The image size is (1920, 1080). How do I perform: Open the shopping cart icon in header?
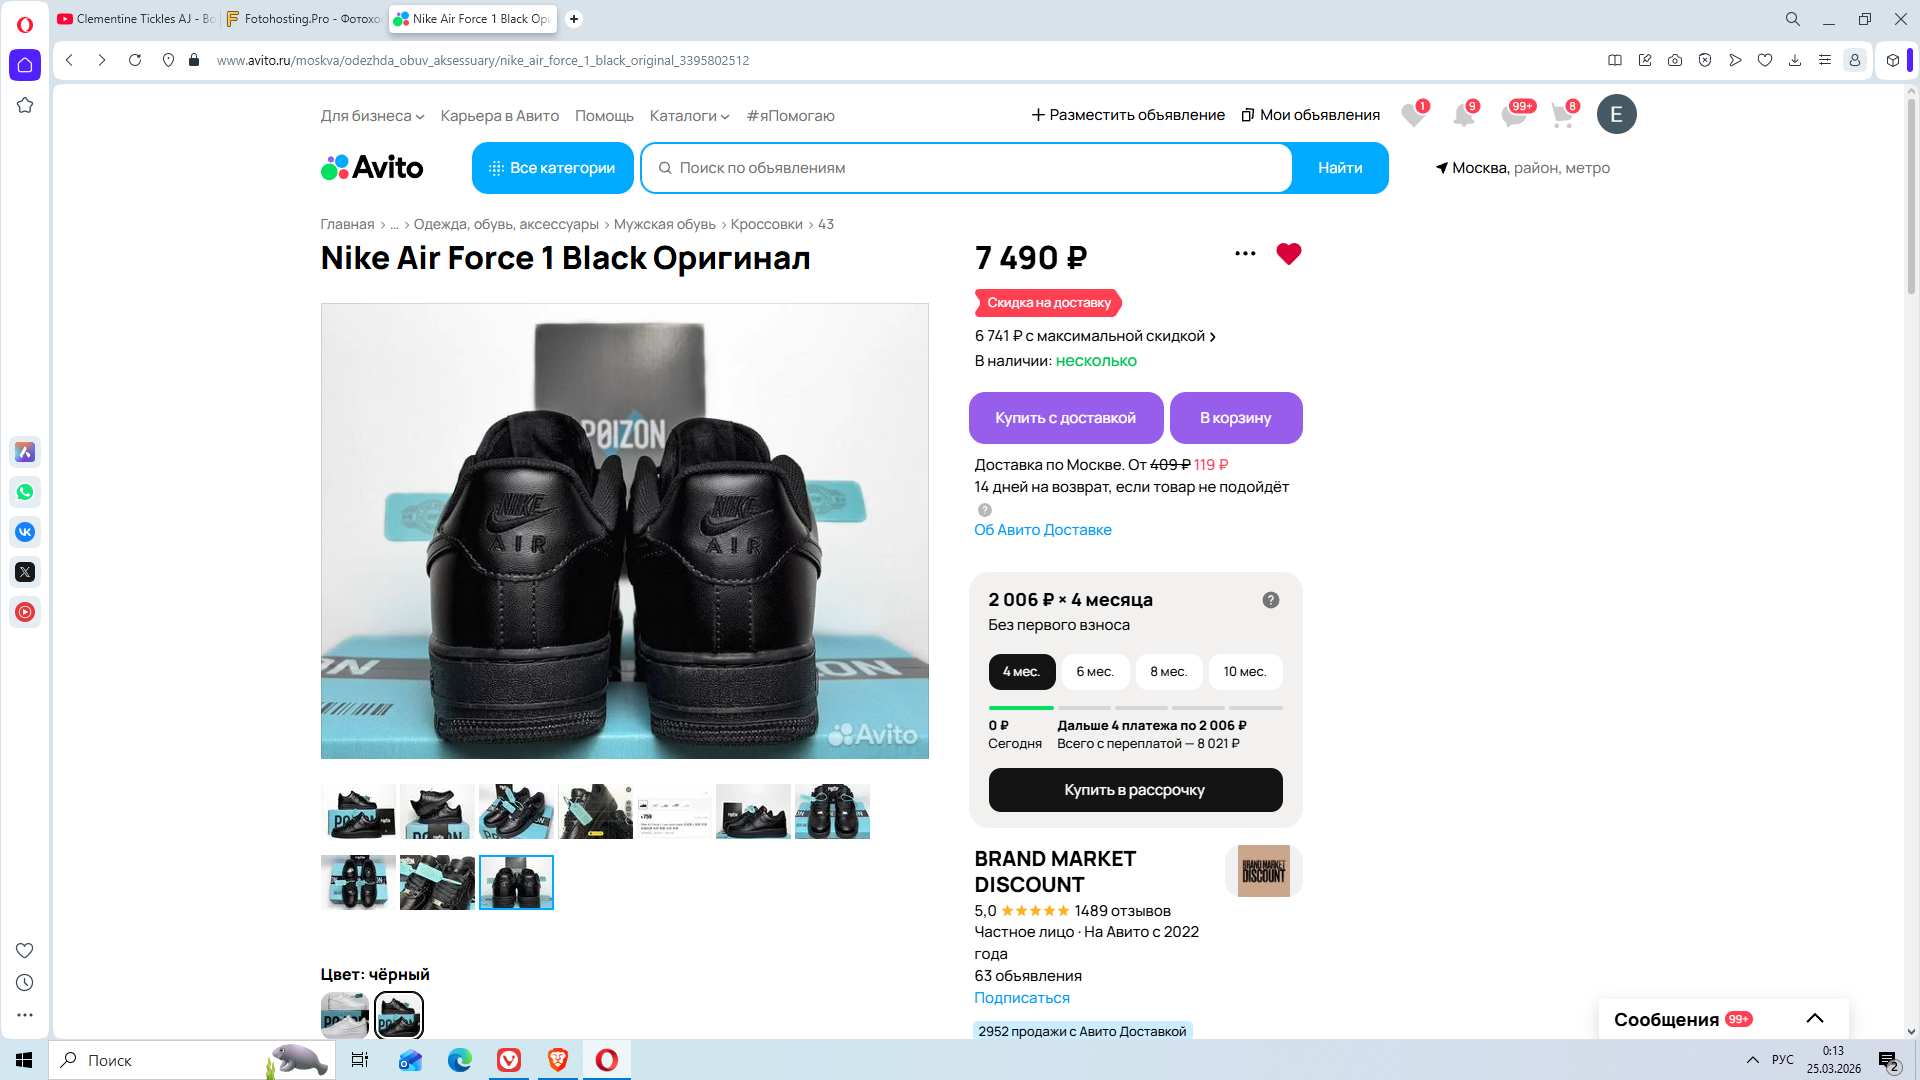tap(1562, 115)
